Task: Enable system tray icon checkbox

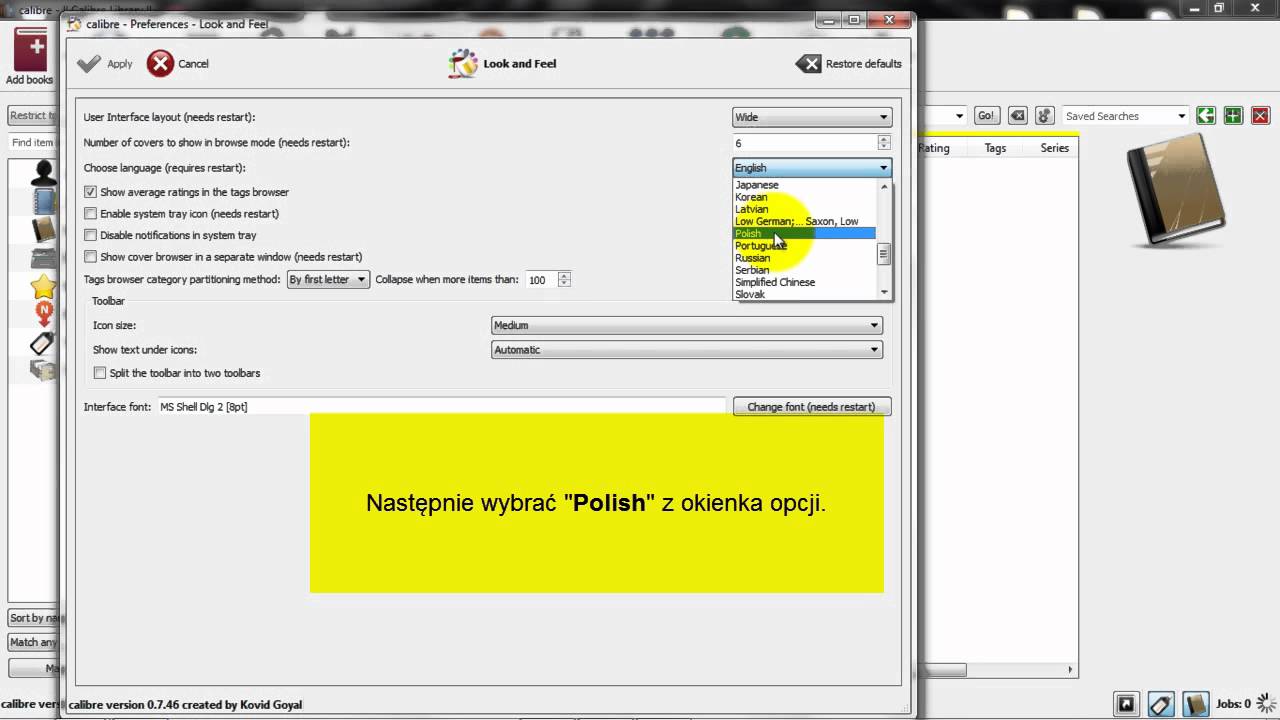Action: pyautogui.click(x=90, y=213)
